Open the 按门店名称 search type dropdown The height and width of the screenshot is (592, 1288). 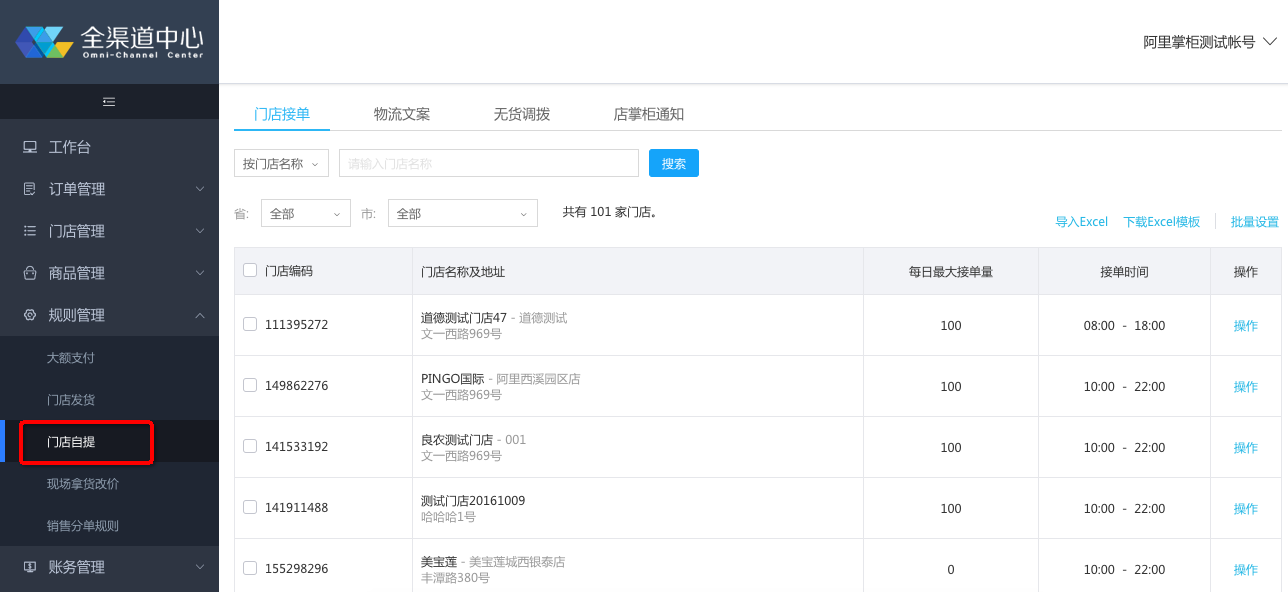tap(281, 163)
